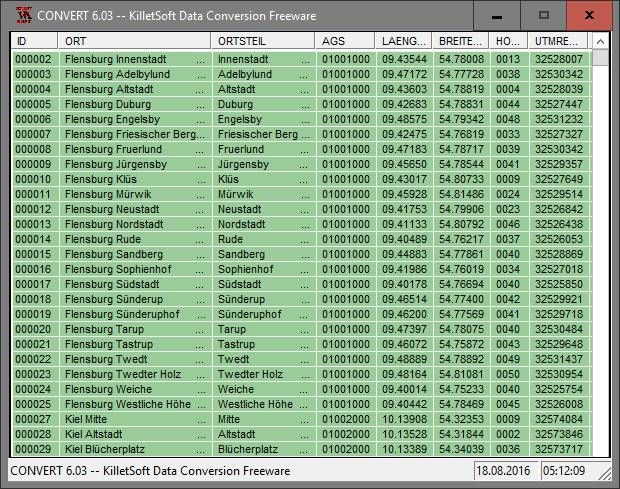Click ORTSTEIL cell 'Duburg'
Screen dimensions: 620x489
(x=264, y=104)
